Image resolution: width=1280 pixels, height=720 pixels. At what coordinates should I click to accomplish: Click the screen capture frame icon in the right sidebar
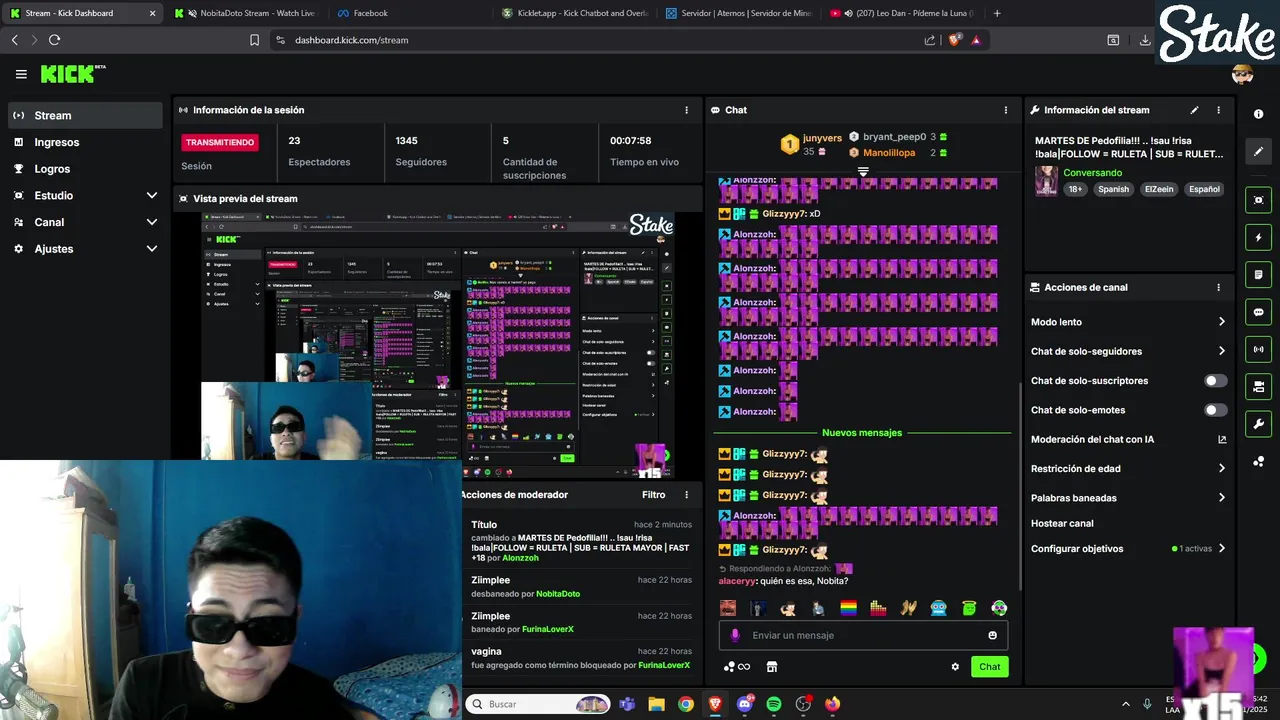(x=1258, y=200)
